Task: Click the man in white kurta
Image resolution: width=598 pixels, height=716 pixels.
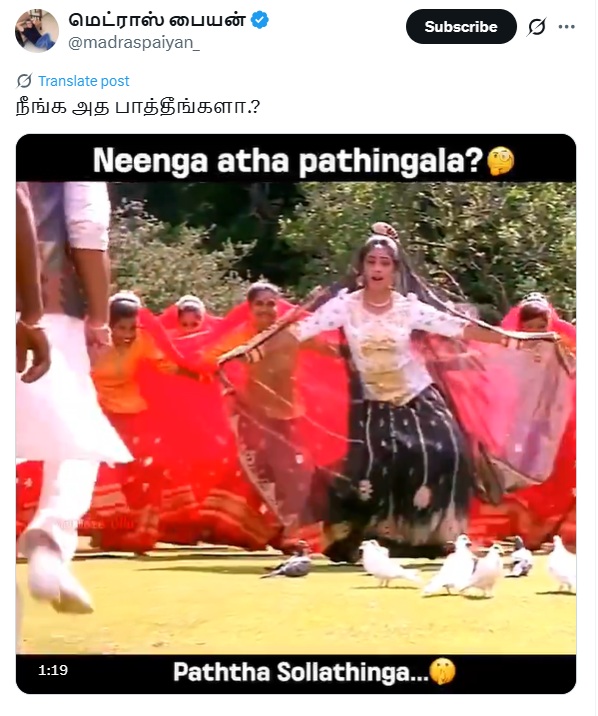Action: coord(62,393)
